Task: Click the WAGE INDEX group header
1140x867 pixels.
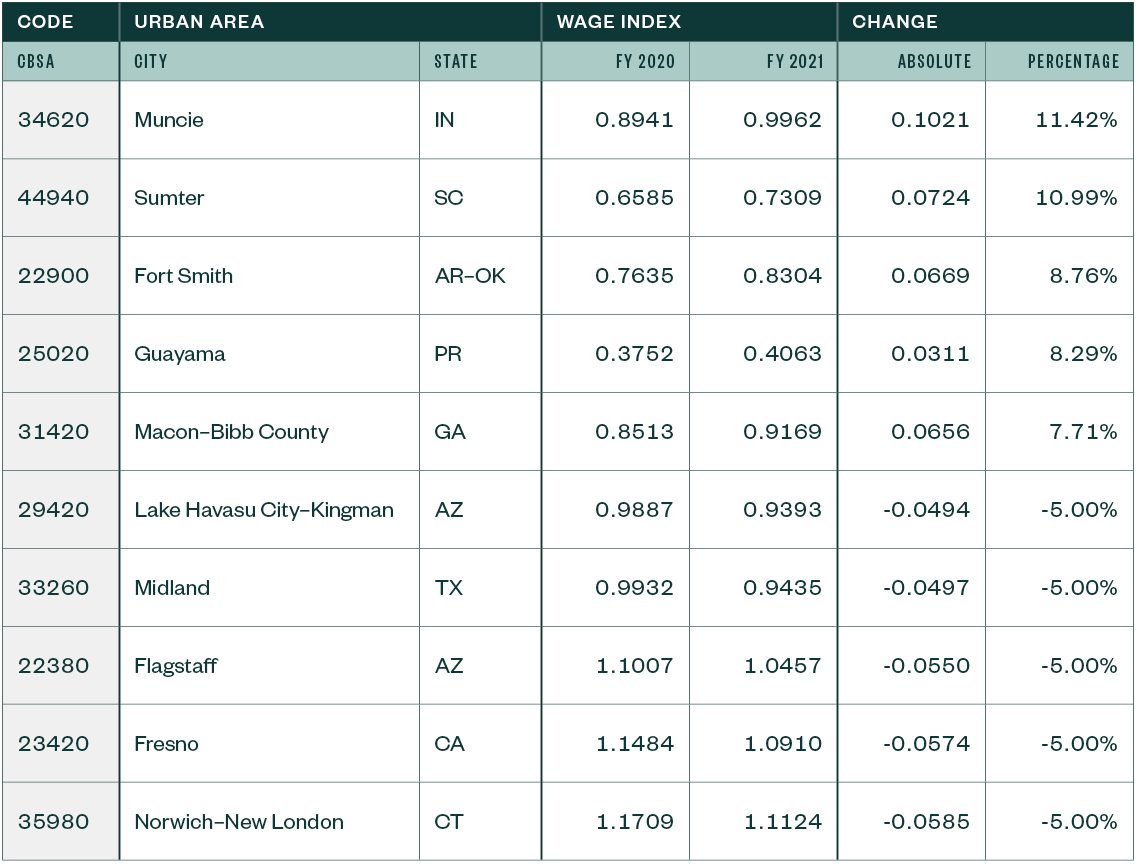Action: pyautogui.click(x=607, y=21)
